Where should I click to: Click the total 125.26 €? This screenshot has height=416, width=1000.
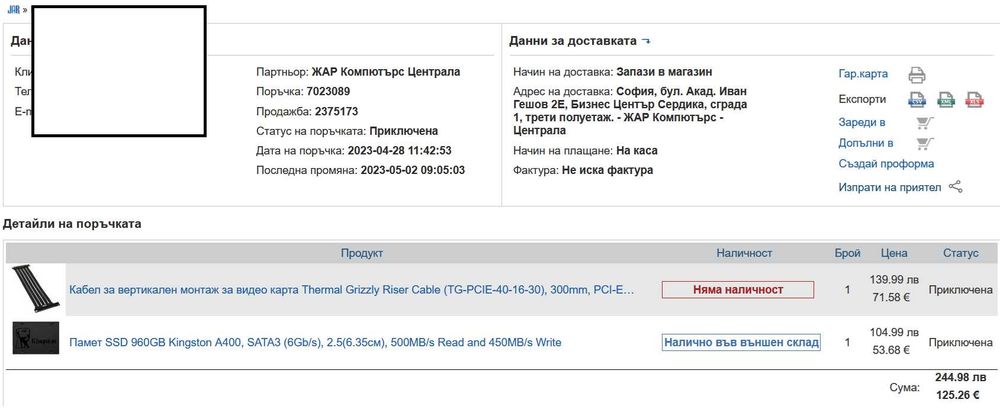click(x=957, y=396)
